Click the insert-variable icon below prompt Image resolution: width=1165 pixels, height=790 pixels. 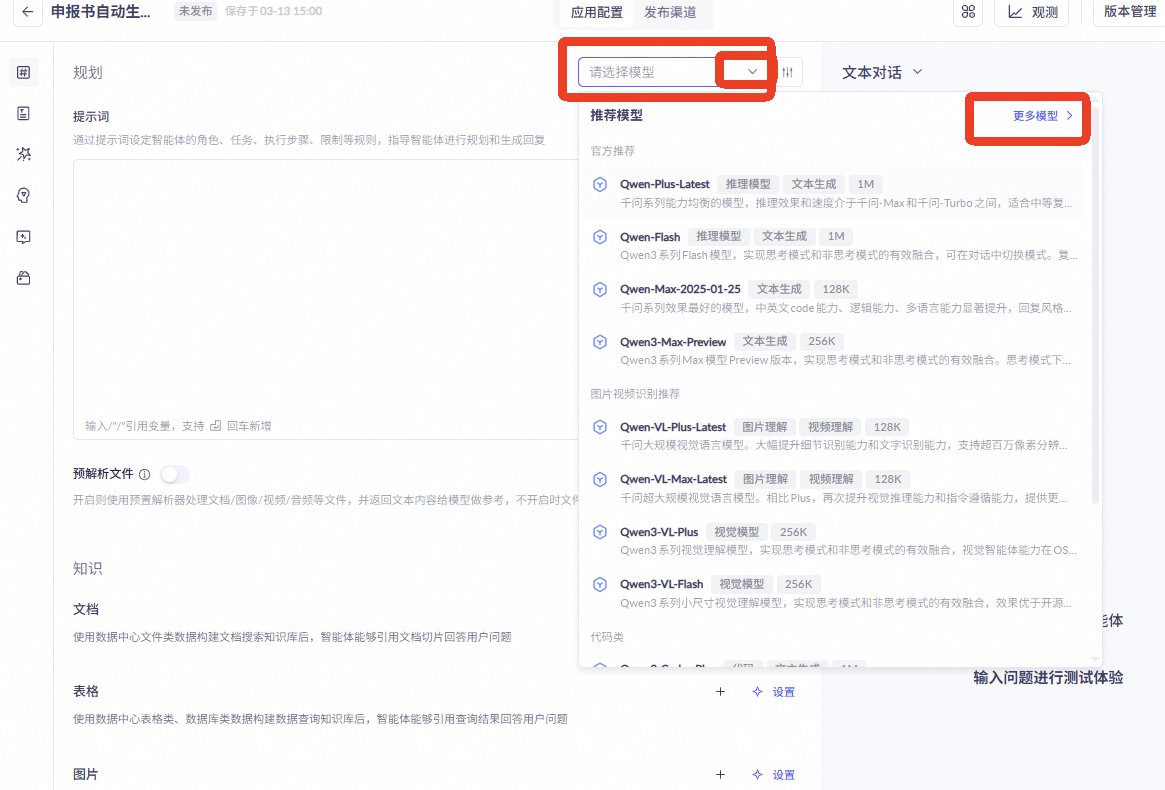(x=215, y=426)
